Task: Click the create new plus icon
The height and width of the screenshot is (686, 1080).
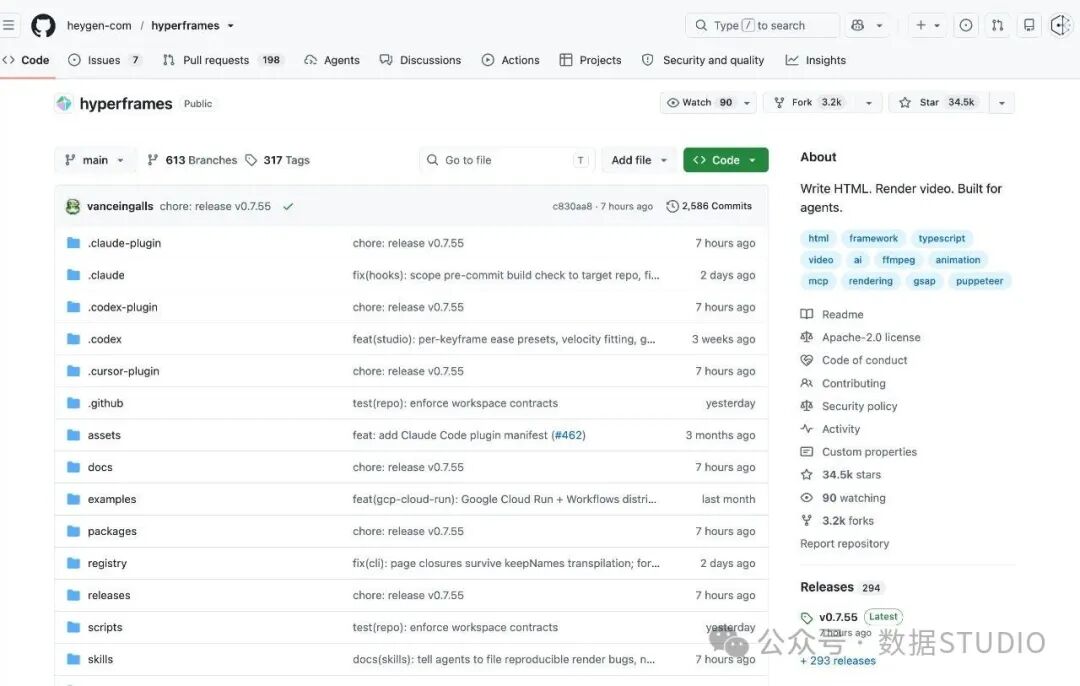Action: point(921,25)
